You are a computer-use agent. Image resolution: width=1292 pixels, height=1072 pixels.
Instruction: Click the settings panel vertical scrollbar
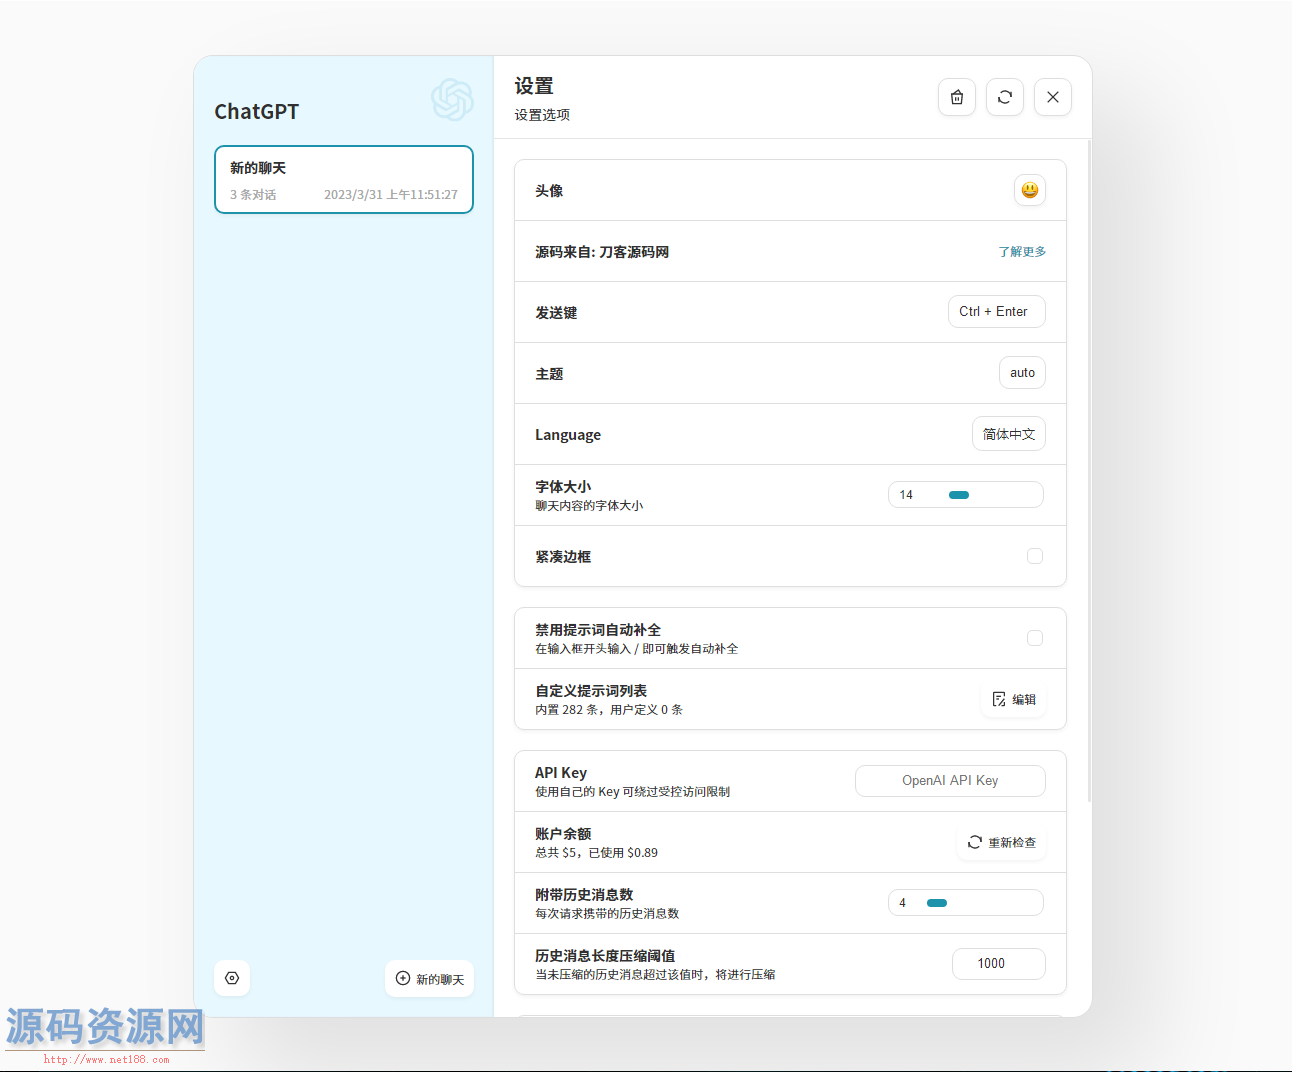click(x=1089, y=470)
